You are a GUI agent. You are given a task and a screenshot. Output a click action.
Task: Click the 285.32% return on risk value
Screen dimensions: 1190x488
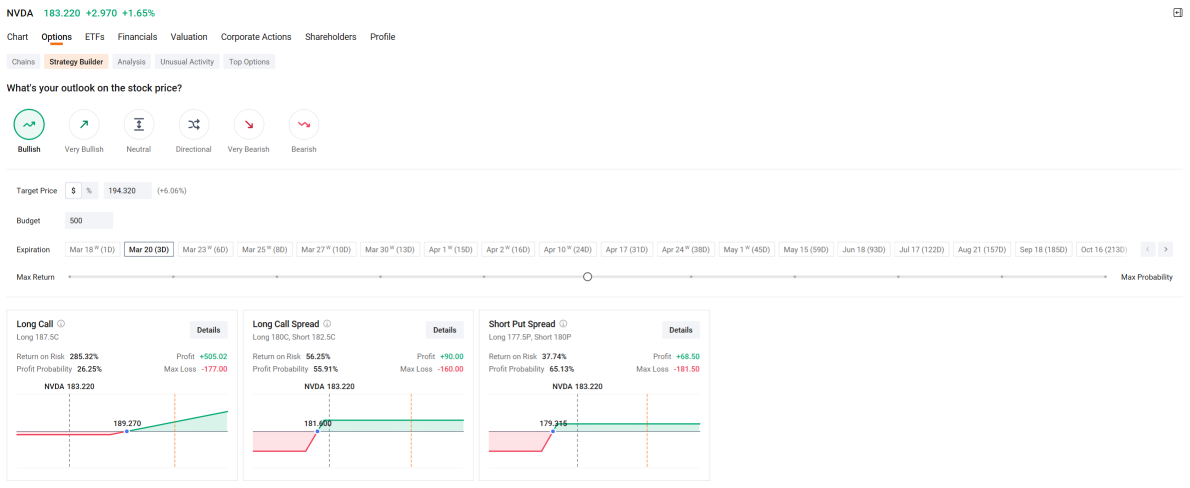click(x=83, y=356)
